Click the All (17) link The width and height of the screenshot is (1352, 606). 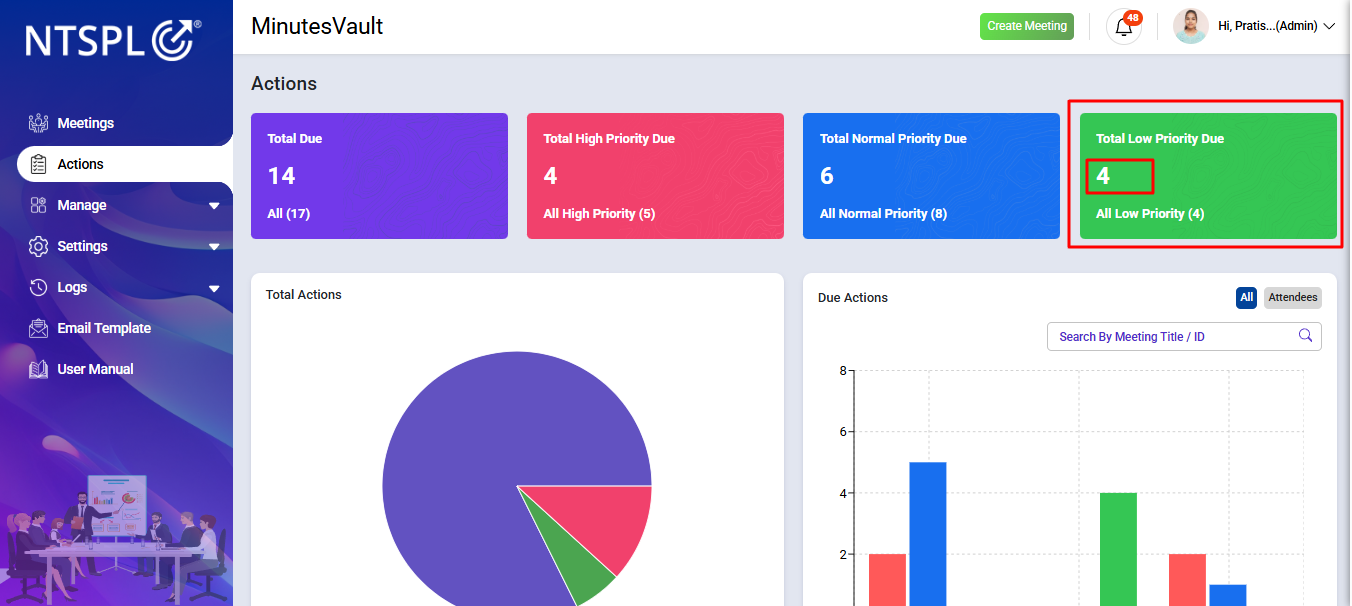click(x=288, y=214)
